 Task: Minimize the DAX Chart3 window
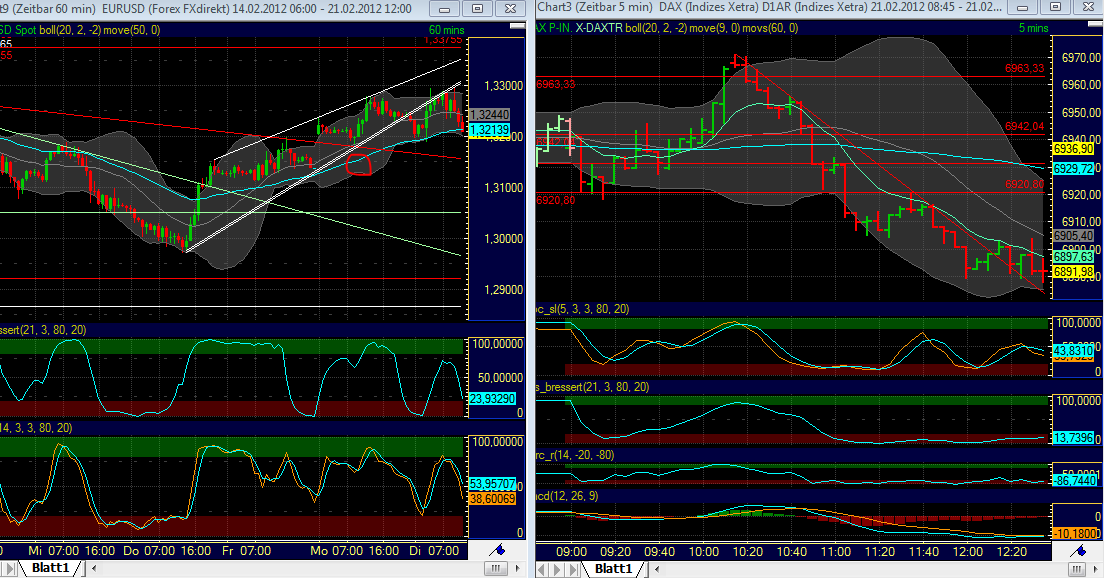coord(1022,8)
